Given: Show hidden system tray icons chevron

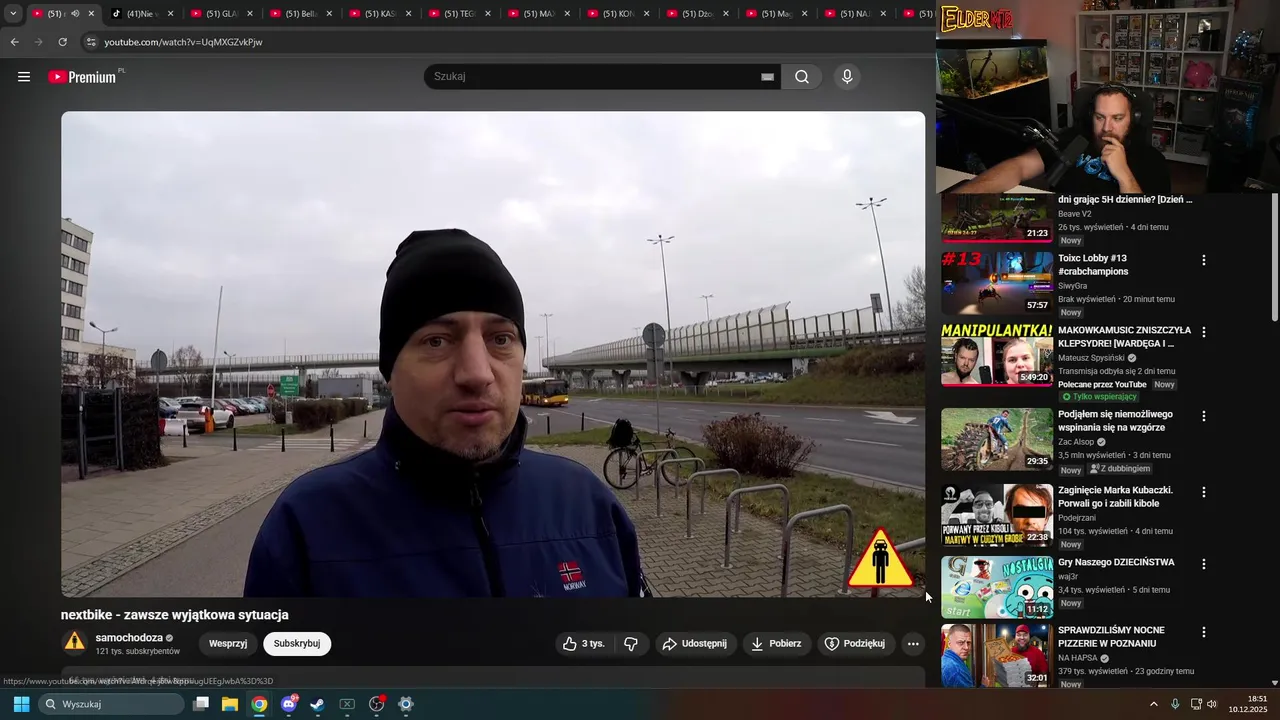Looking at the screenshot, I should tap(1153, 704).
